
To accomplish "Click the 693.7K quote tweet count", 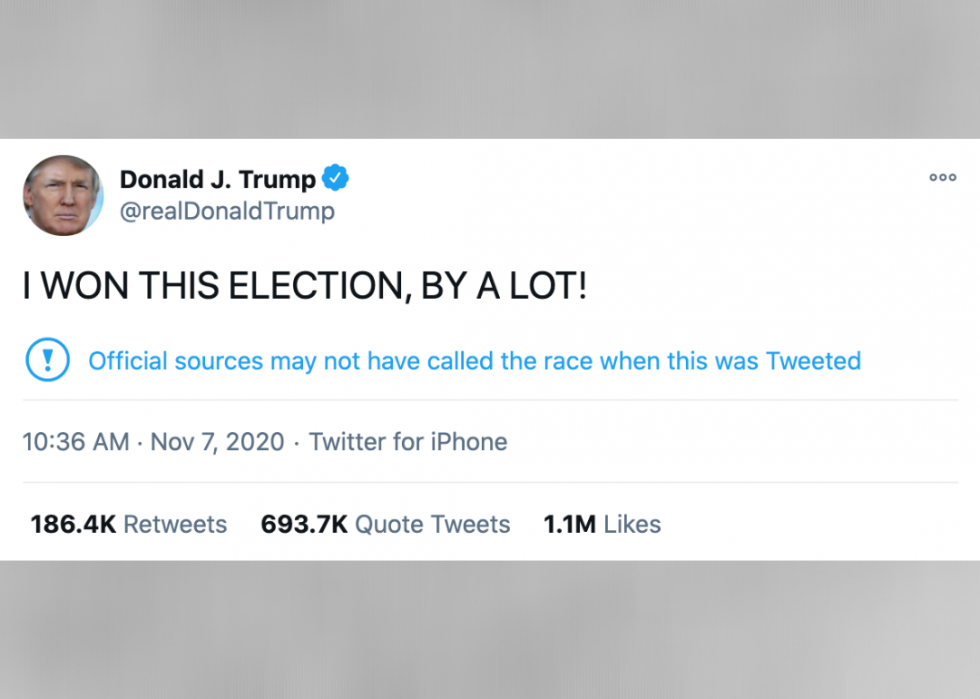I will (x=304, y=524).
